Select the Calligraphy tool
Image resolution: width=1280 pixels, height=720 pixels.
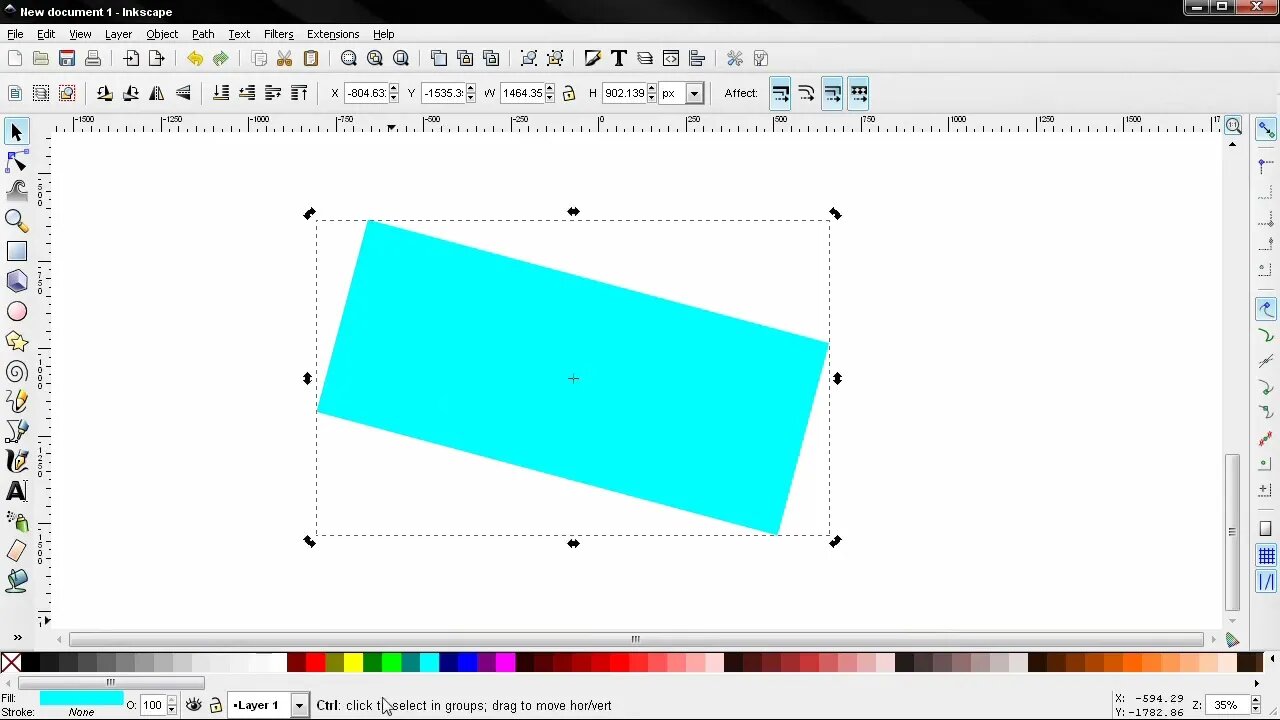point(16,461)
